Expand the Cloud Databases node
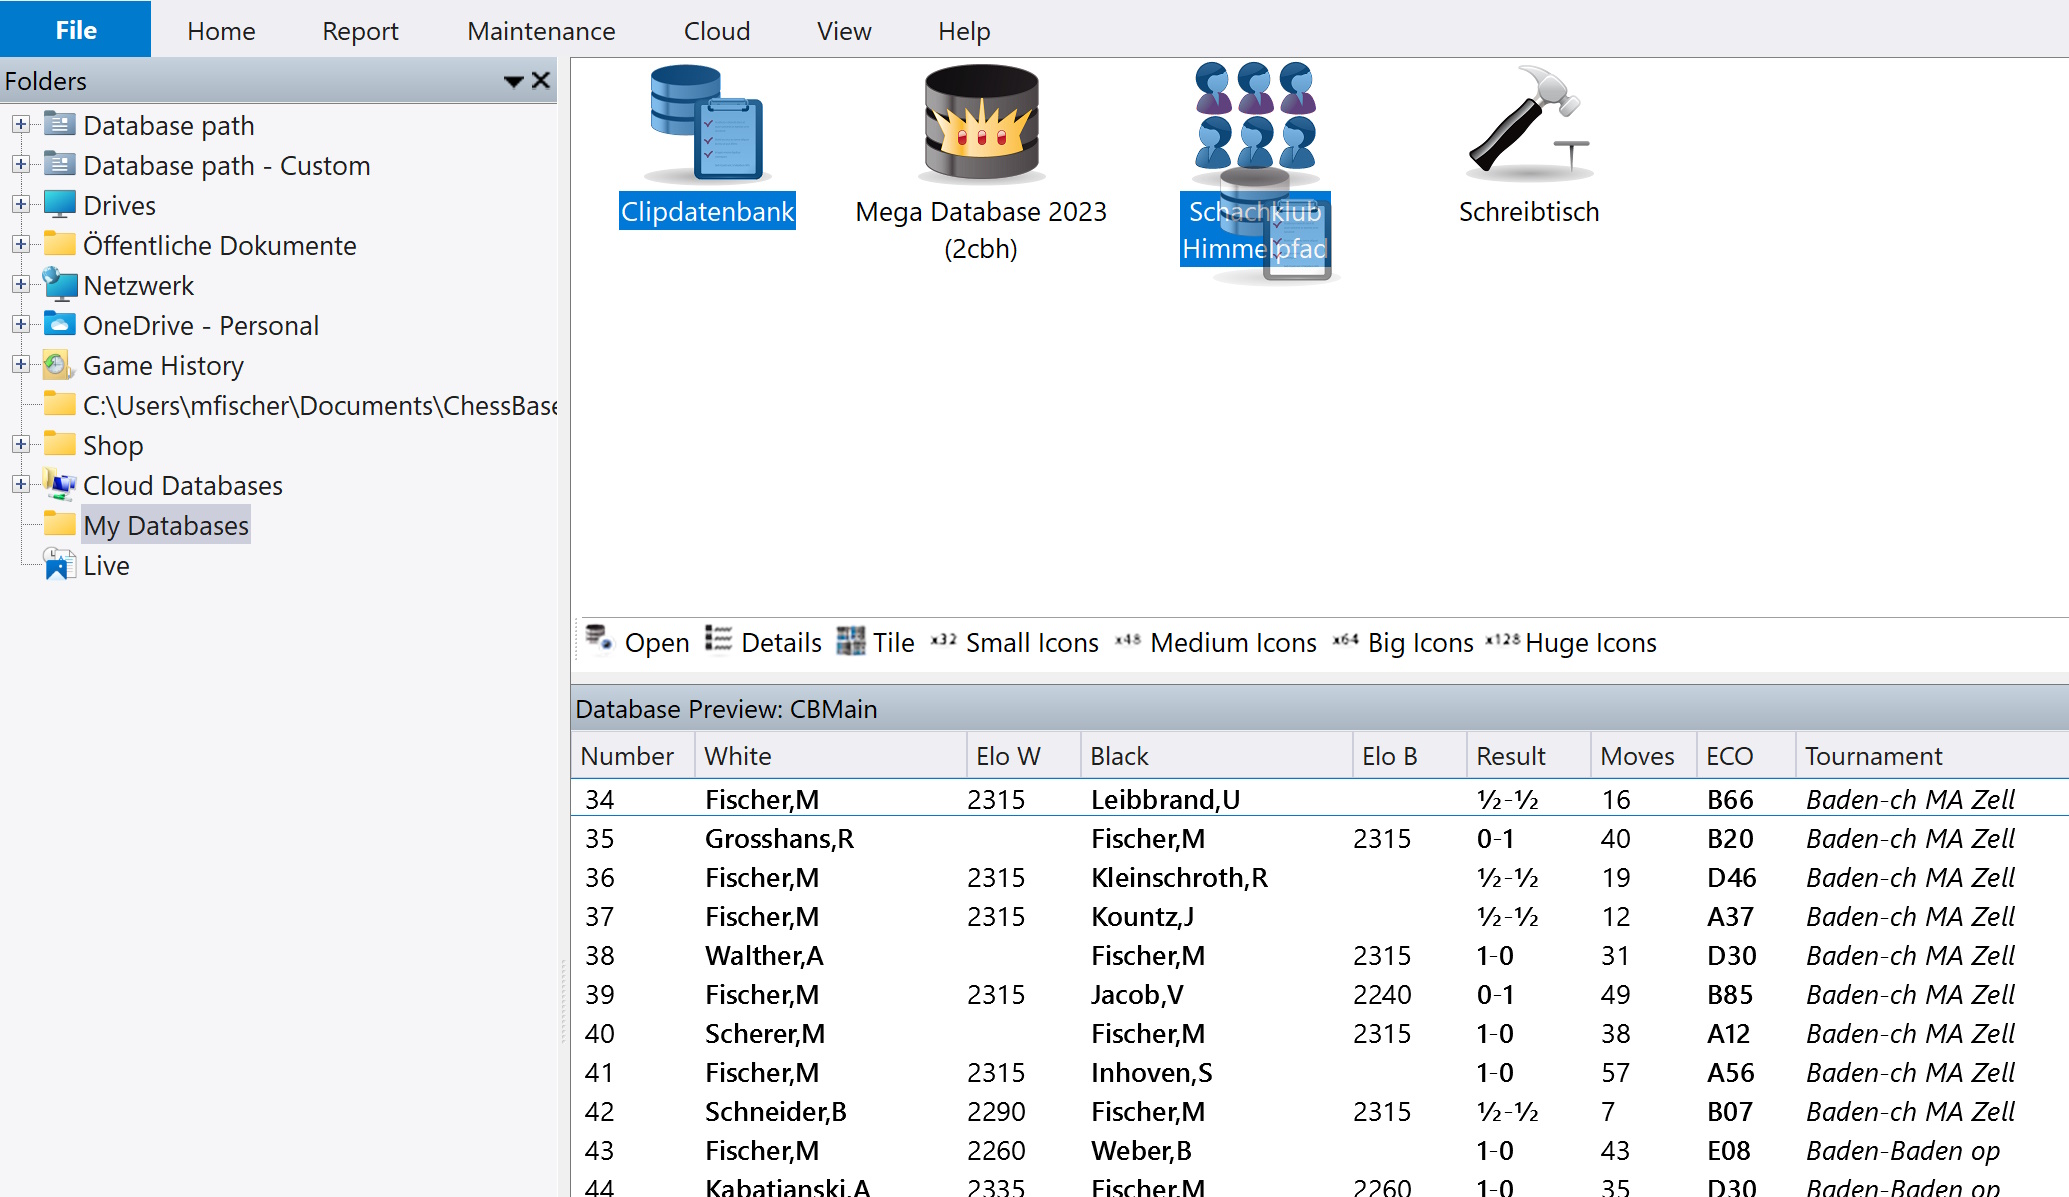The image size is (2069, 1197). point(20,484)
